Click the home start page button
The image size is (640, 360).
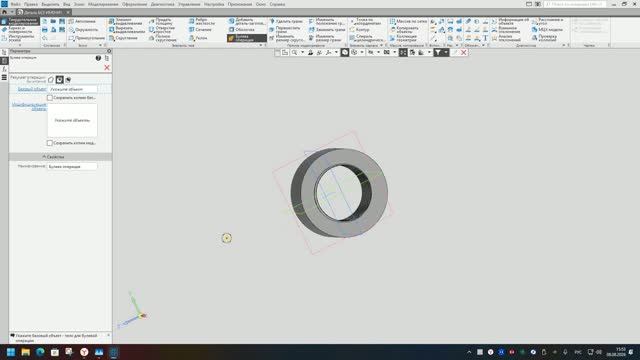(4, 12)
